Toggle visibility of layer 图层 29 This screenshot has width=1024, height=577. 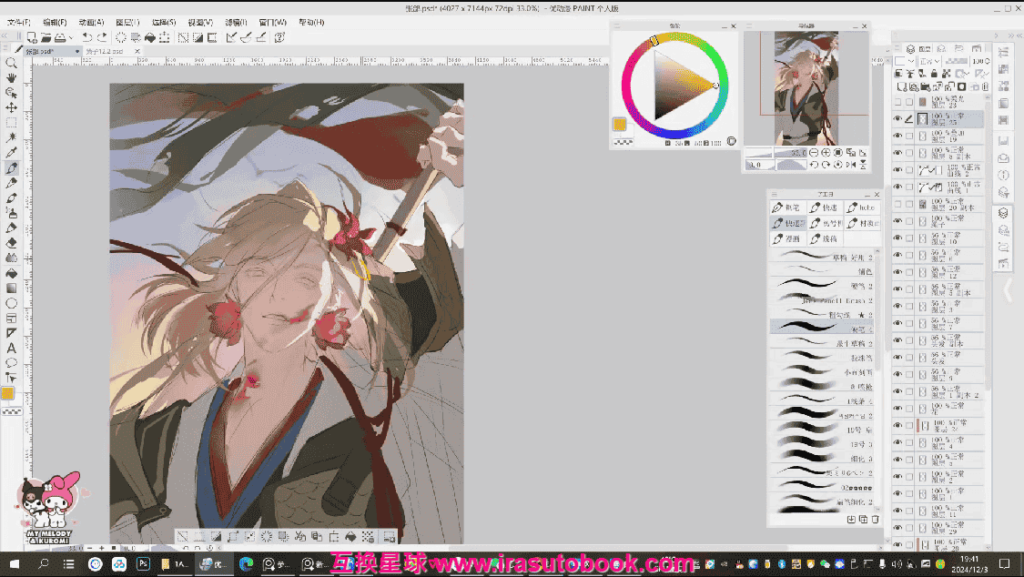(x=898, y=528)
